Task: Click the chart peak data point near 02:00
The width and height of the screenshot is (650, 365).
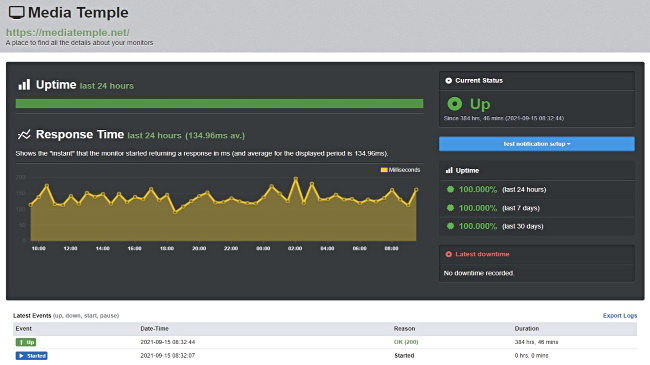Action: [296, 179]
